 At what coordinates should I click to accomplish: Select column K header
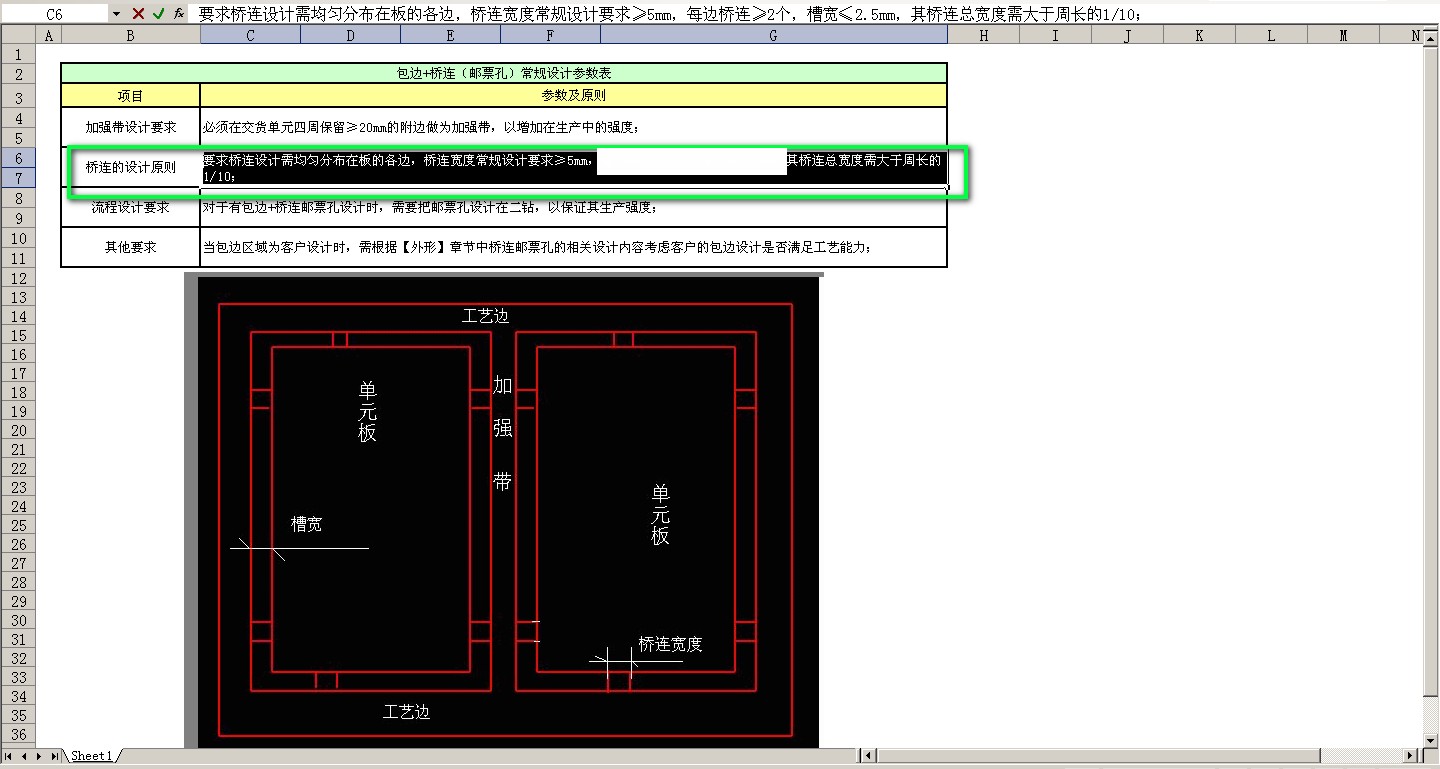(x=1199, y=35)
